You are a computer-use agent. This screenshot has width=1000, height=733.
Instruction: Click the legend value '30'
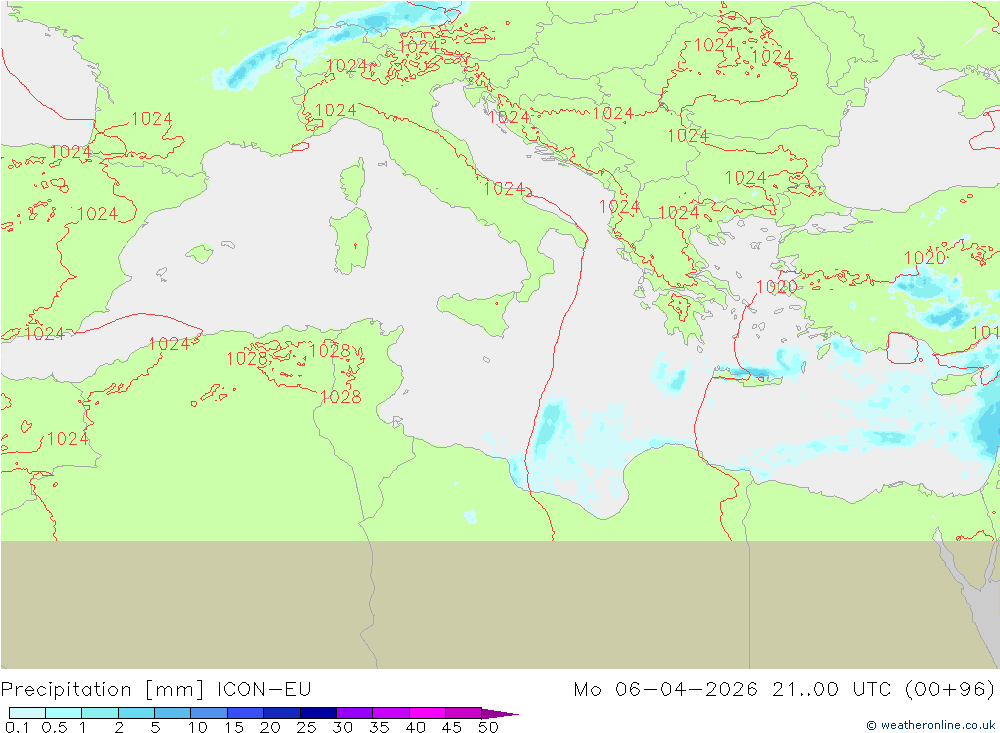[342, 727]
